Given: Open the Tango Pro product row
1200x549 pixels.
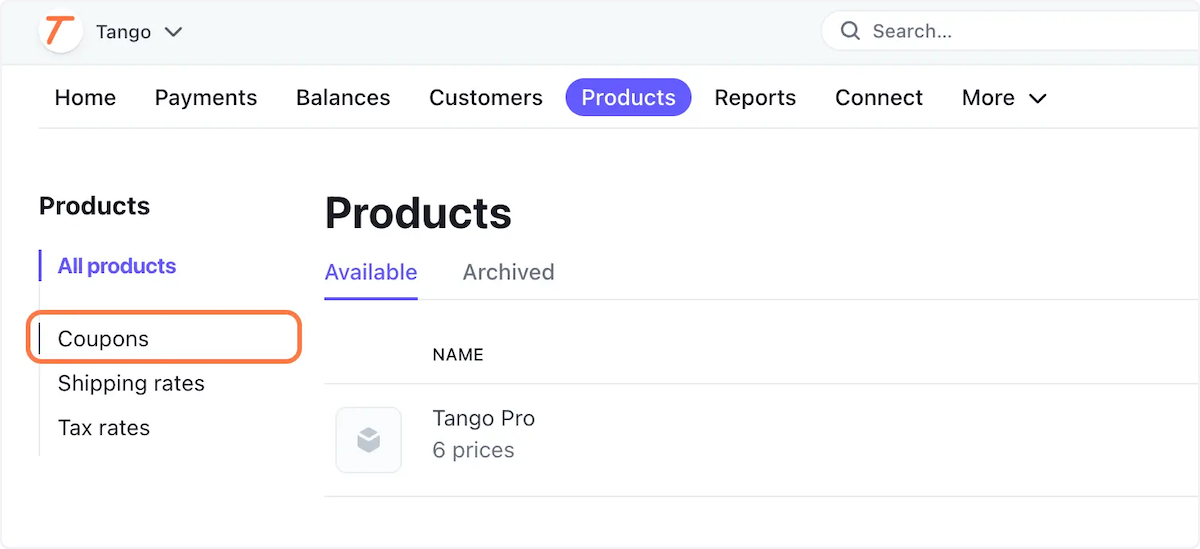Looking at the screenshot, I should pyautogui.click(x=762, y=440).
